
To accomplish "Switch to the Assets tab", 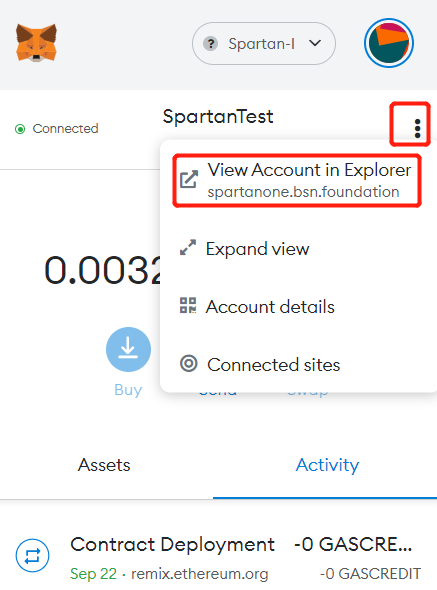I will [x=104, y=465].
